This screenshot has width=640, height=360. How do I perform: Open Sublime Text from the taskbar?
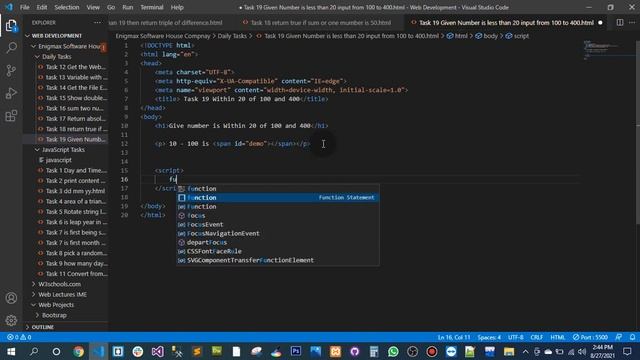pyautogui.click(x=197, y=351)
